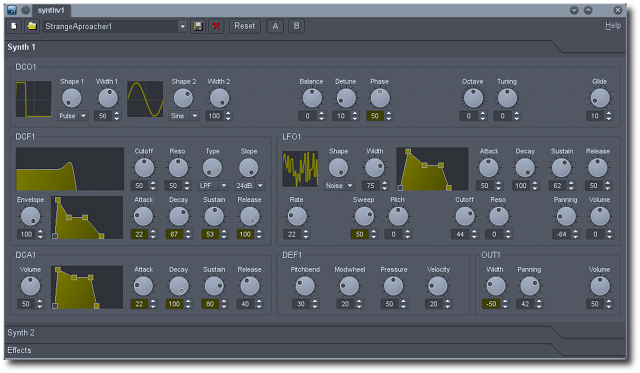Click DCO1 sine waveform display
Viewport: 640px width, 373px height.
[145, 99]
